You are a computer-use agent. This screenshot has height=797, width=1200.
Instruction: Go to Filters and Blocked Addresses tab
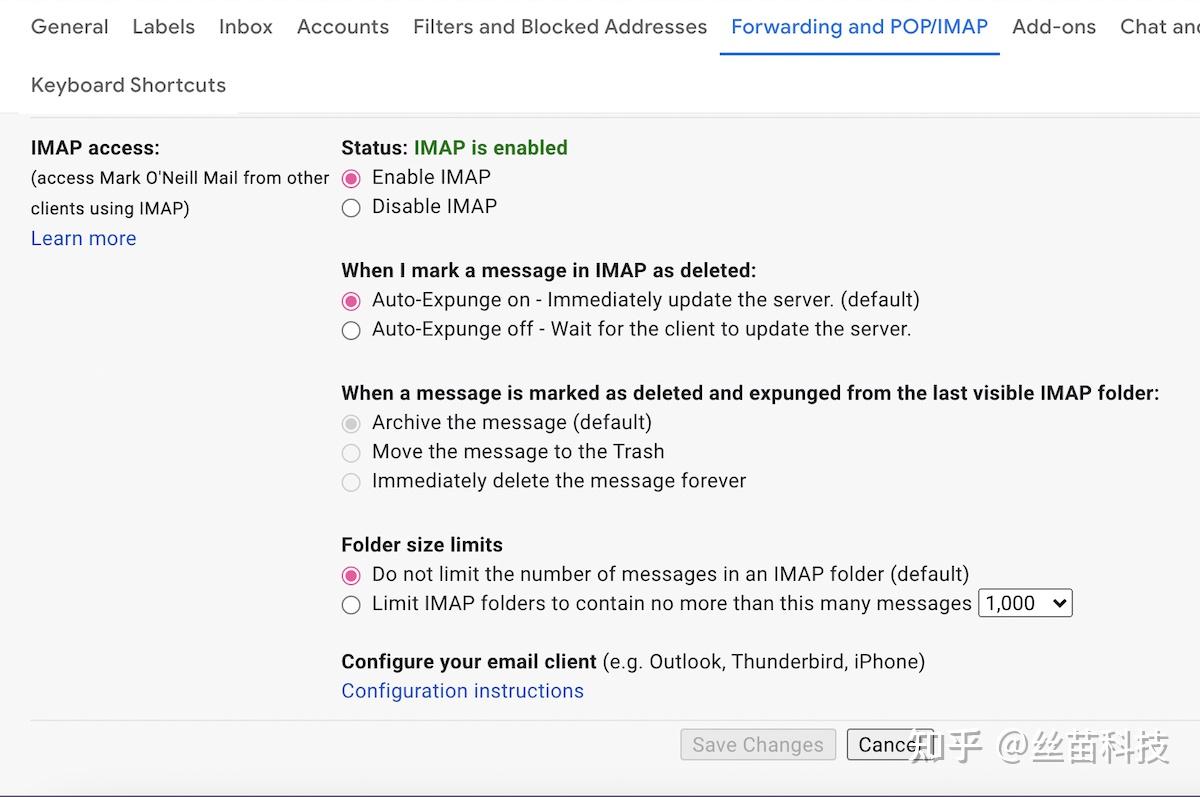[x=559, y=27]
